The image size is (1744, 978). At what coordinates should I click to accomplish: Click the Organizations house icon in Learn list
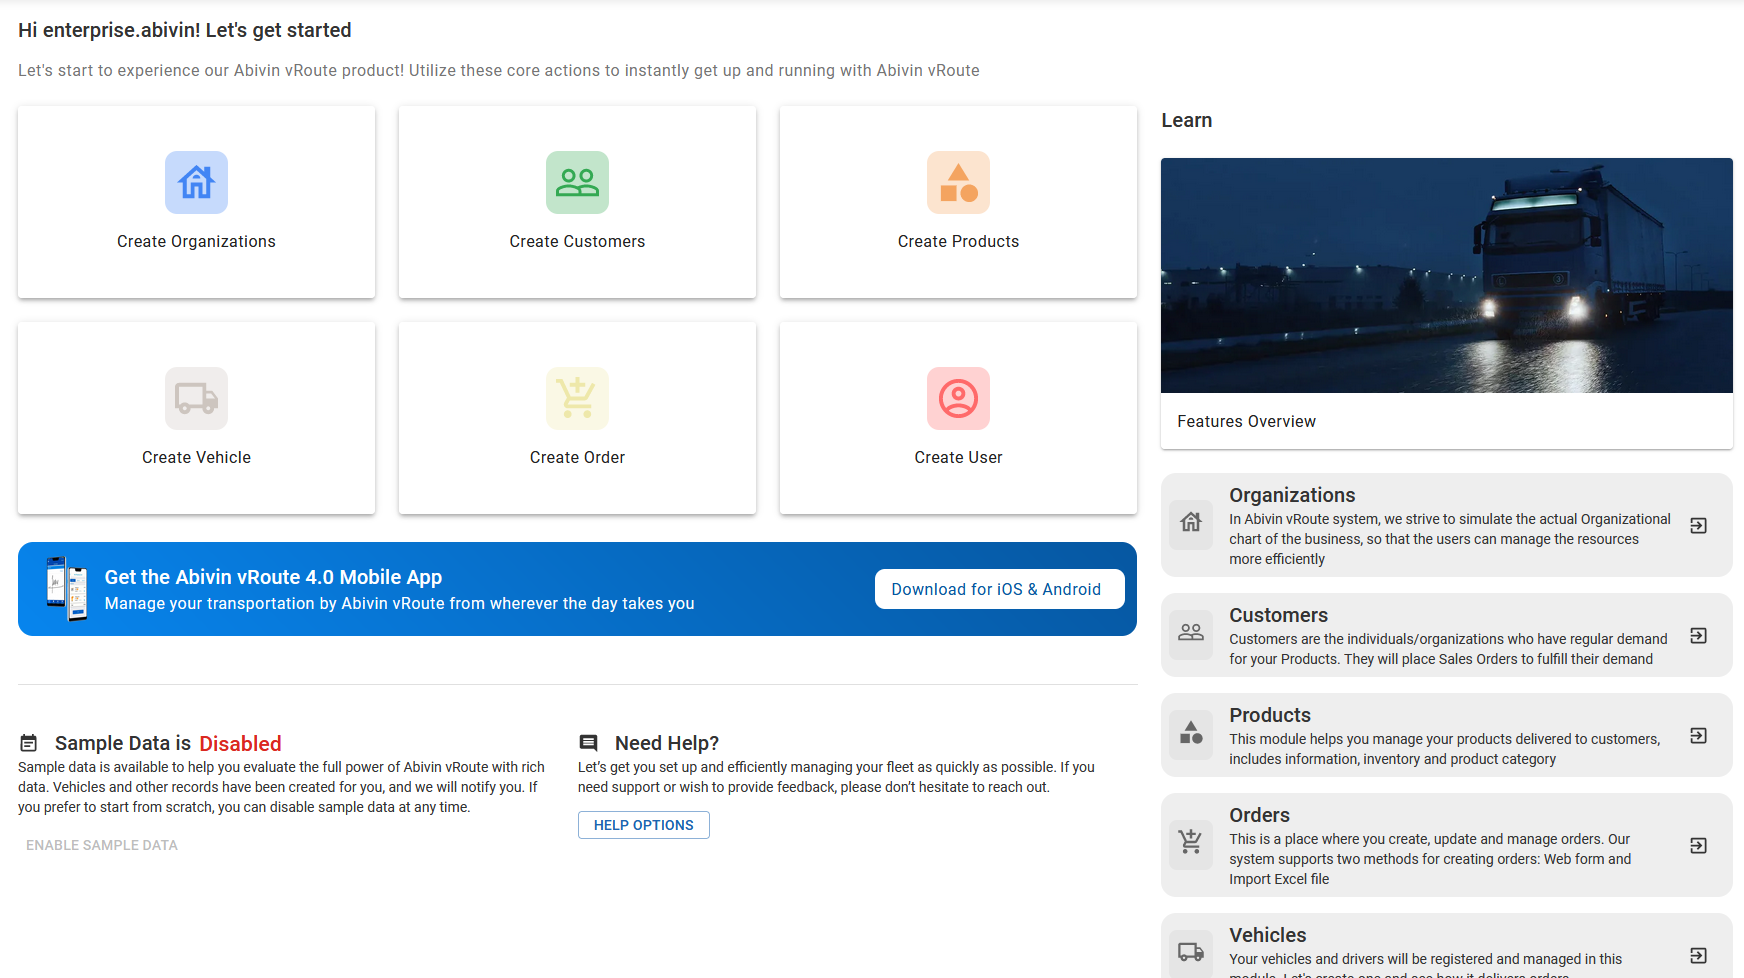click(1191, 522)
